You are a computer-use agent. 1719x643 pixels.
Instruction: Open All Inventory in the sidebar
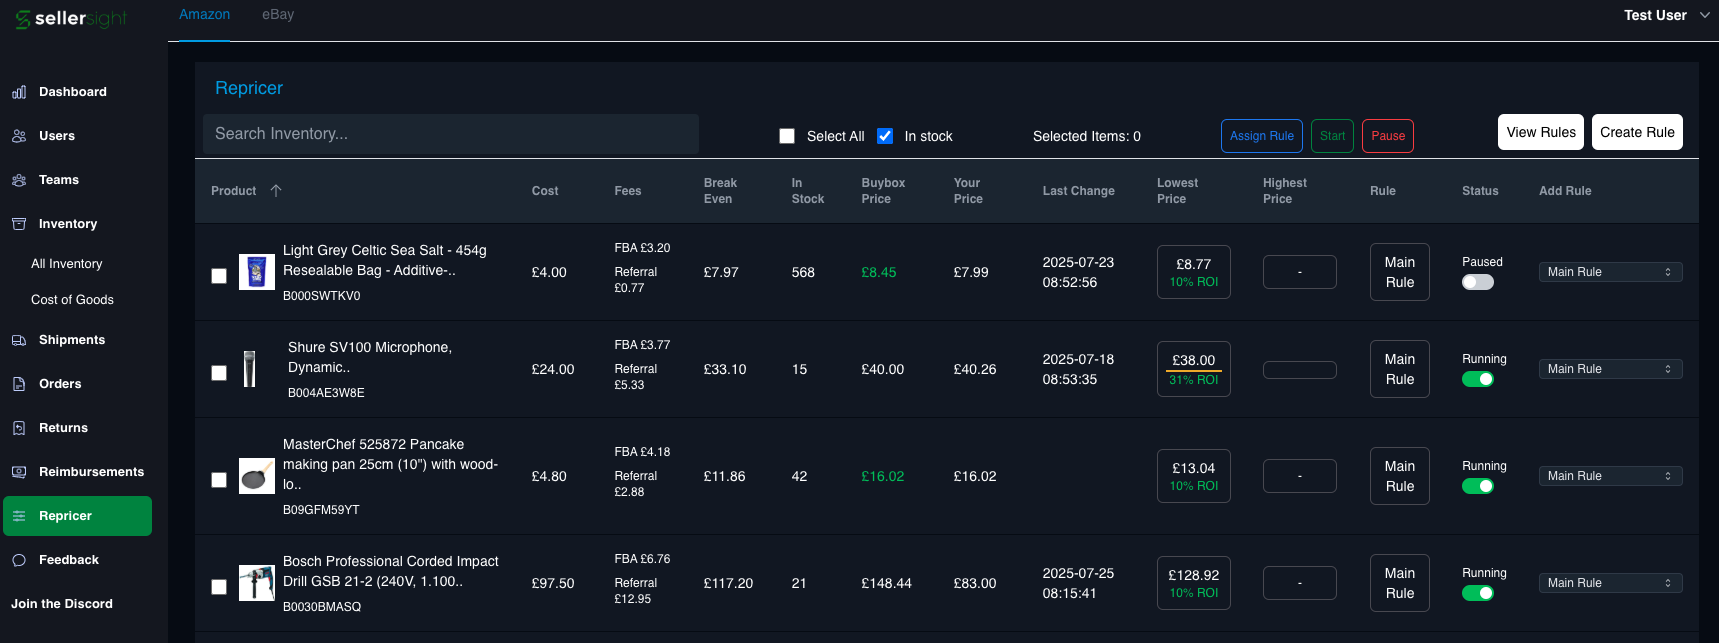click(67, 264)
